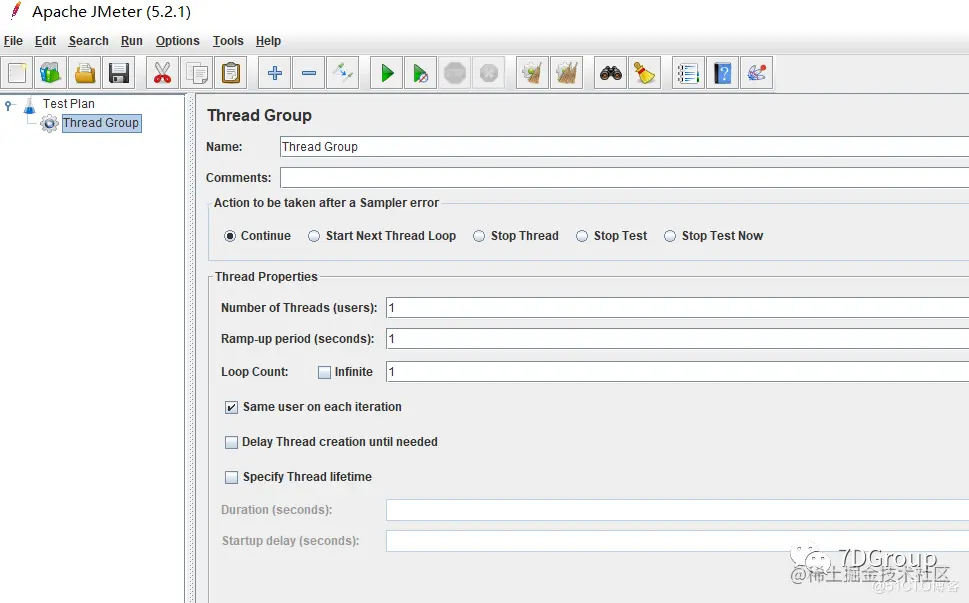Open the Search menu
The width and height of the screenshot is (969, 603).
88,41
